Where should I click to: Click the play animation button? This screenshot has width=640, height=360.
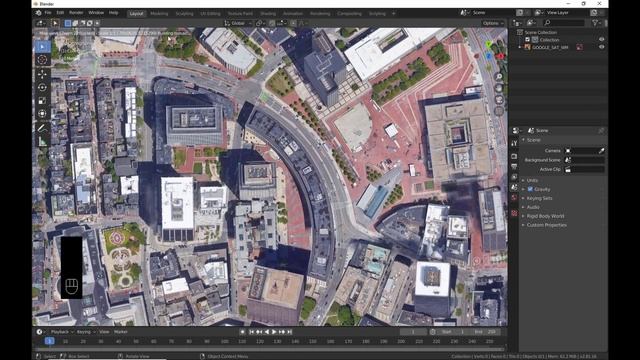(274, 332)
